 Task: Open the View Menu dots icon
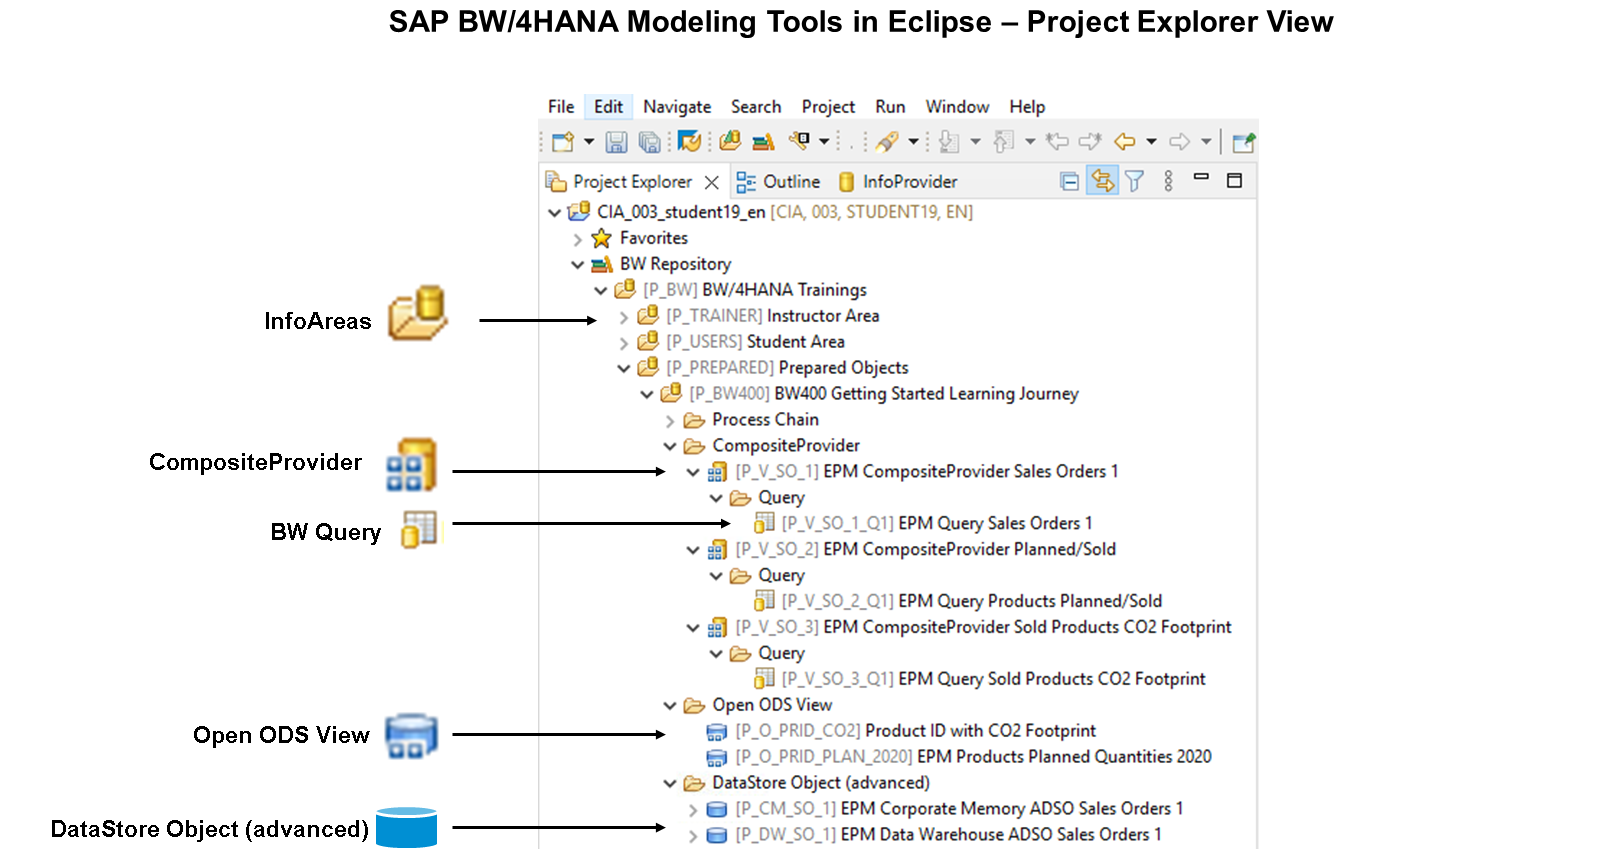[1168, 181]
